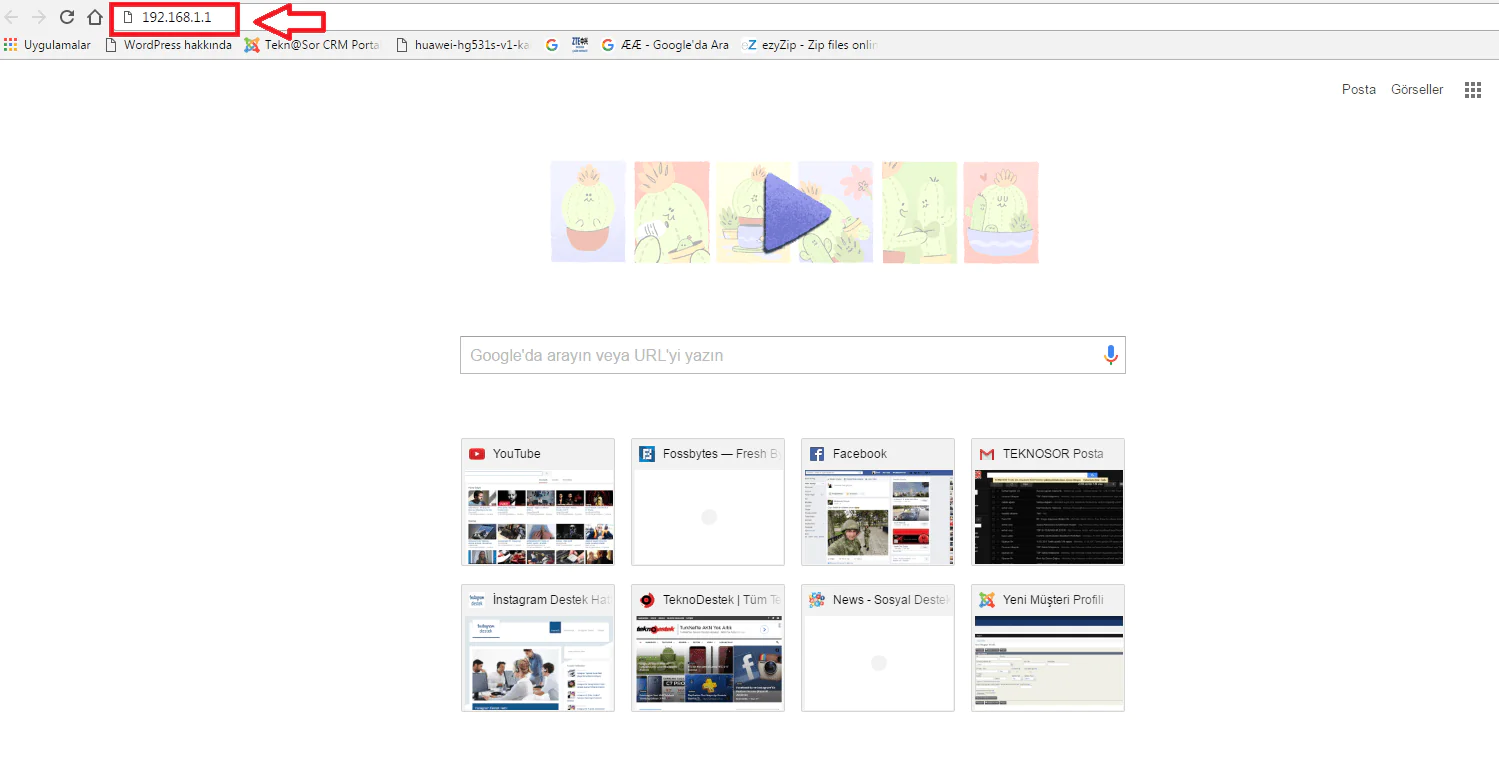The width and height of the screenshot is (1499, 763).
Task: Open the Yeni Müşteri Profili tile
Action: pos(1048,648)
